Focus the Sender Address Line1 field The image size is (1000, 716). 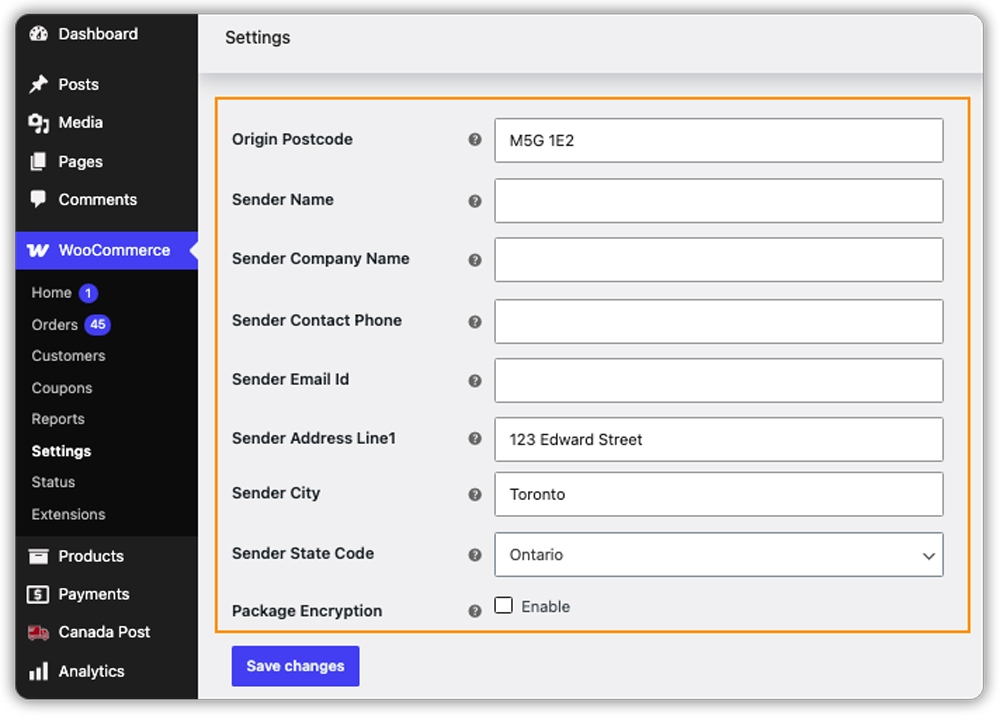pos(719,439)
